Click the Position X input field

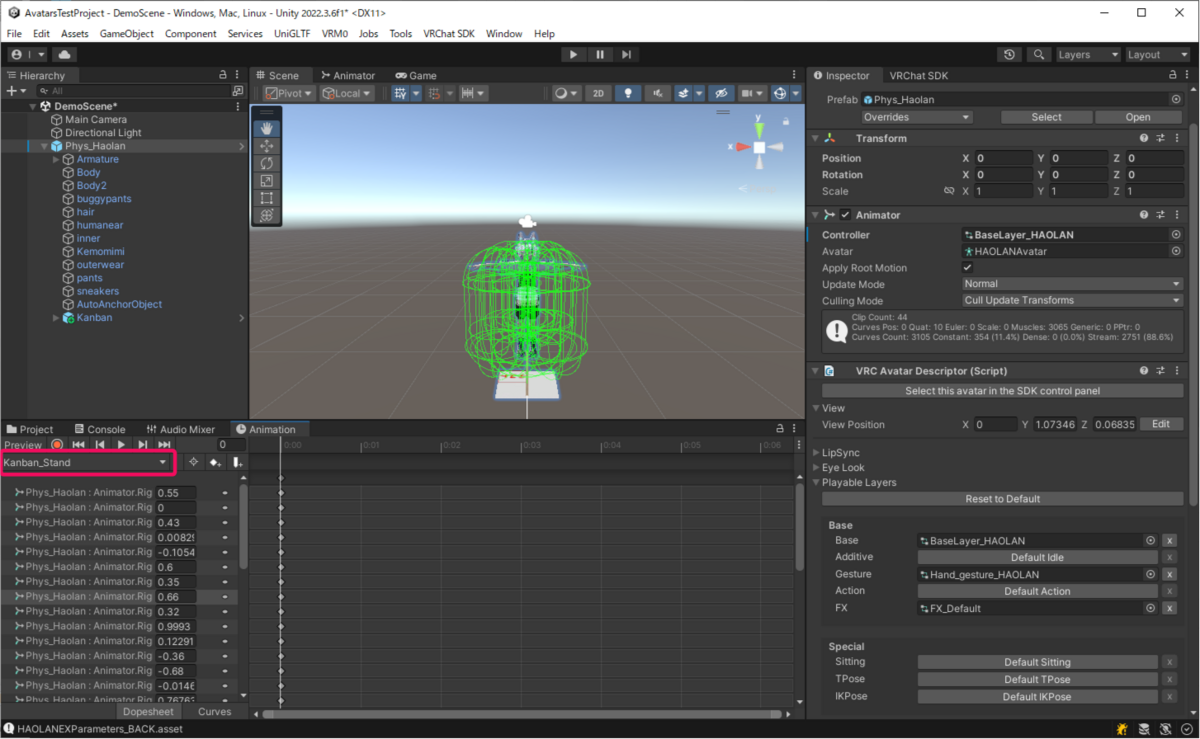pos(1003,158)
